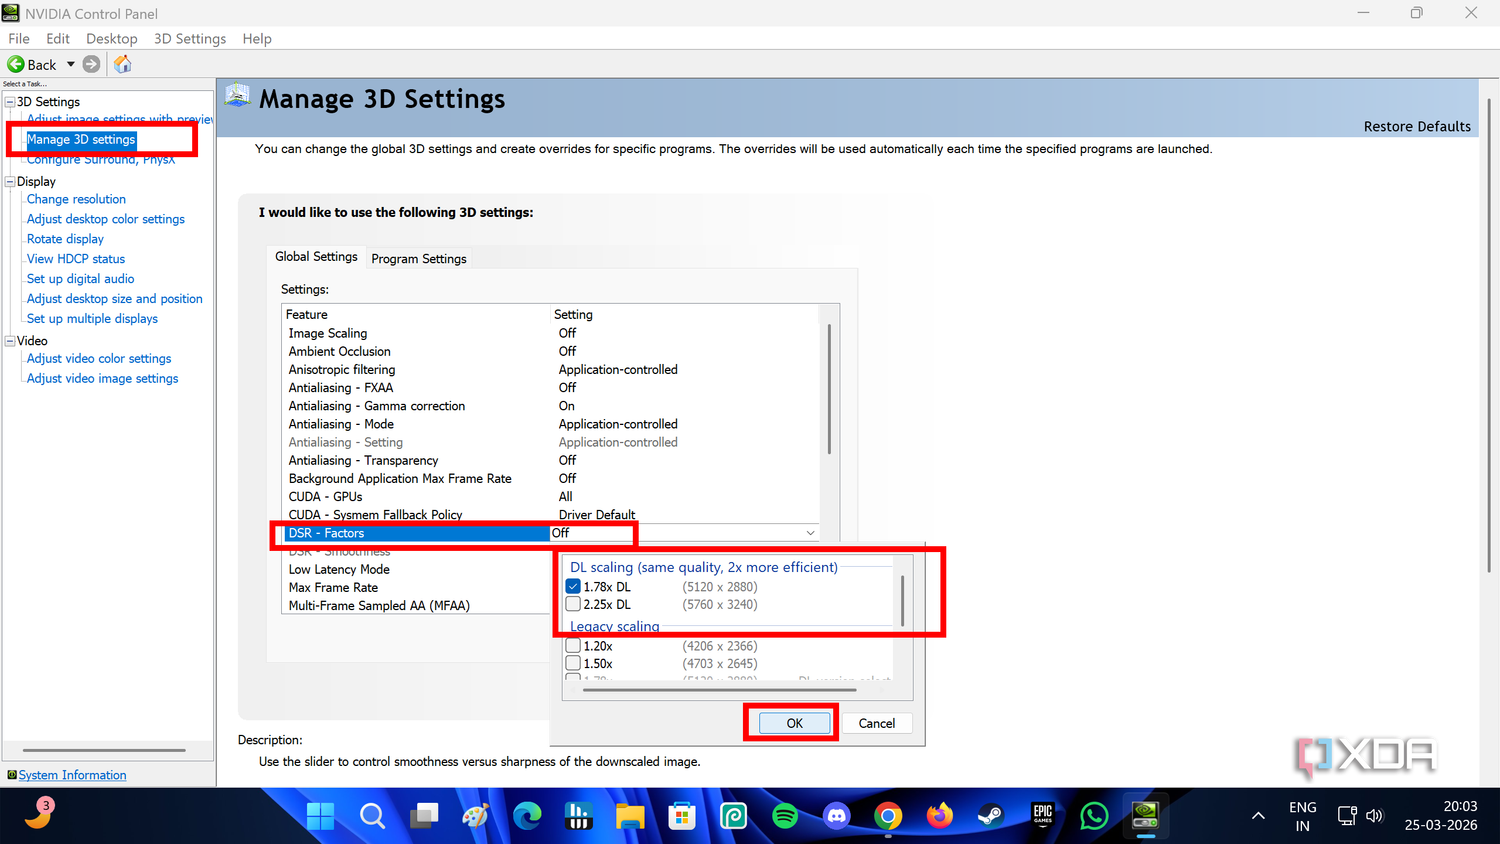Click the settings list vertical scrollbar
Image resolution: width=1500 pixels, height=844 pixels.
tap(829, 390)
